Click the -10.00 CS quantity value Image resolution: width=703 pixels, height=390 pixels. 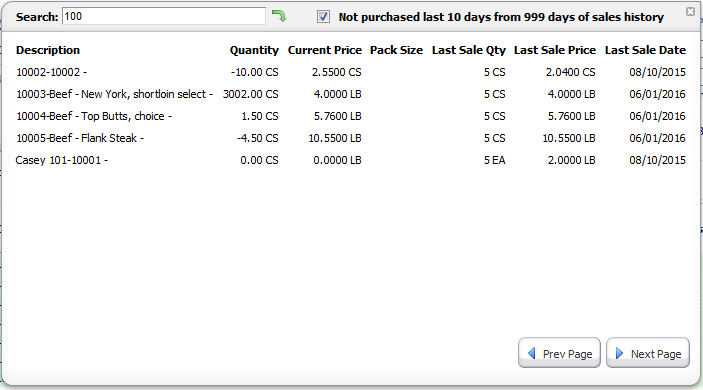254,72
